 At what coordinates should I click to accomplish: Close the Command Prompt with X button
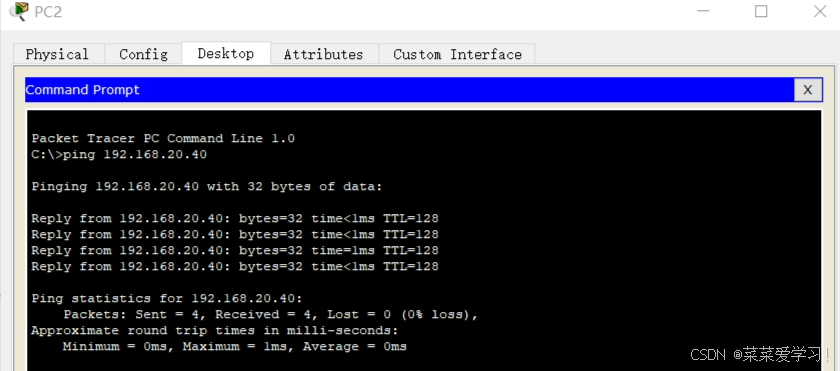pyautogui.click(x=808, y=90)
